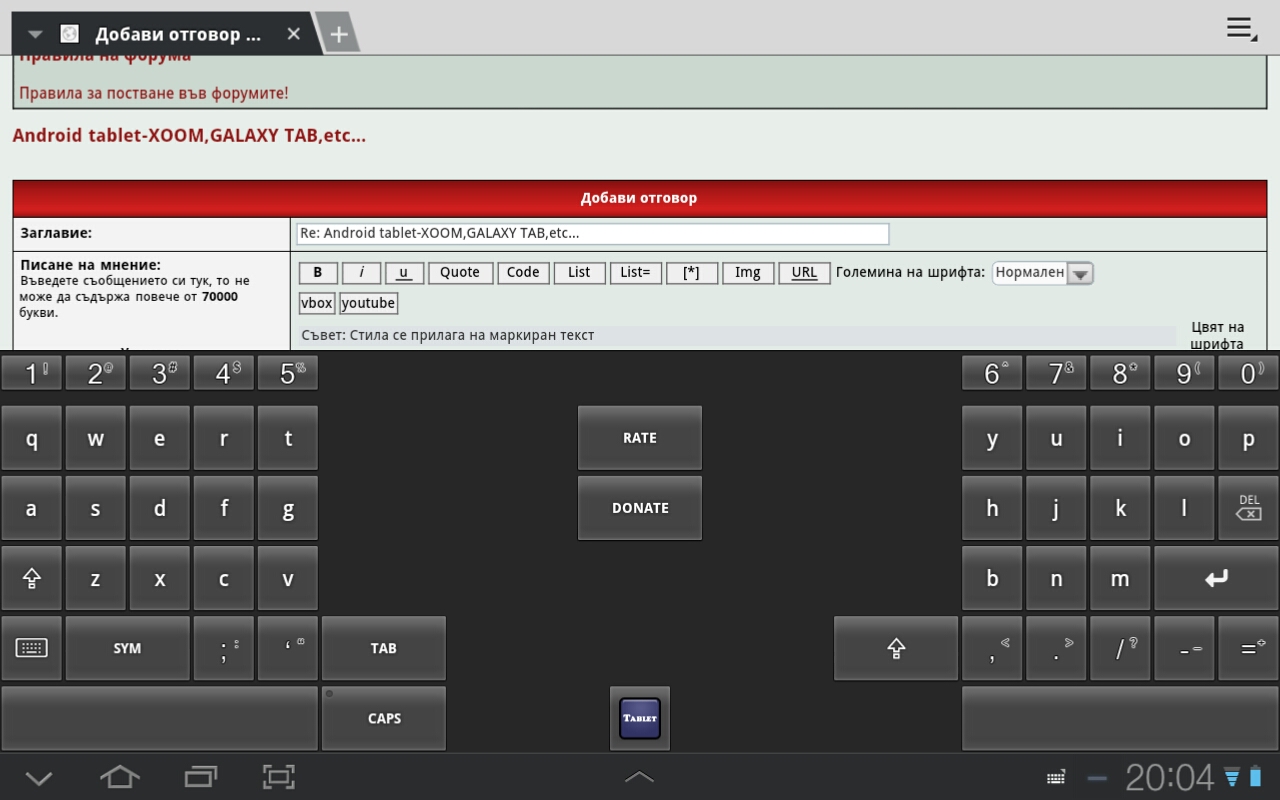Tap the title input field

tap(592, 234)
